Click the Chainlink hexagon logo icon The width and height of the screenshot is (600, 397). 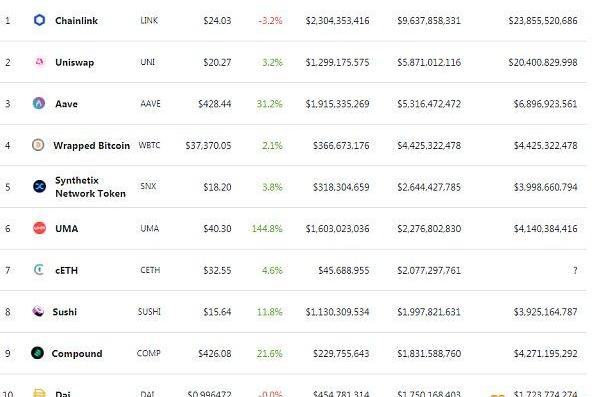tap(39, 20)
